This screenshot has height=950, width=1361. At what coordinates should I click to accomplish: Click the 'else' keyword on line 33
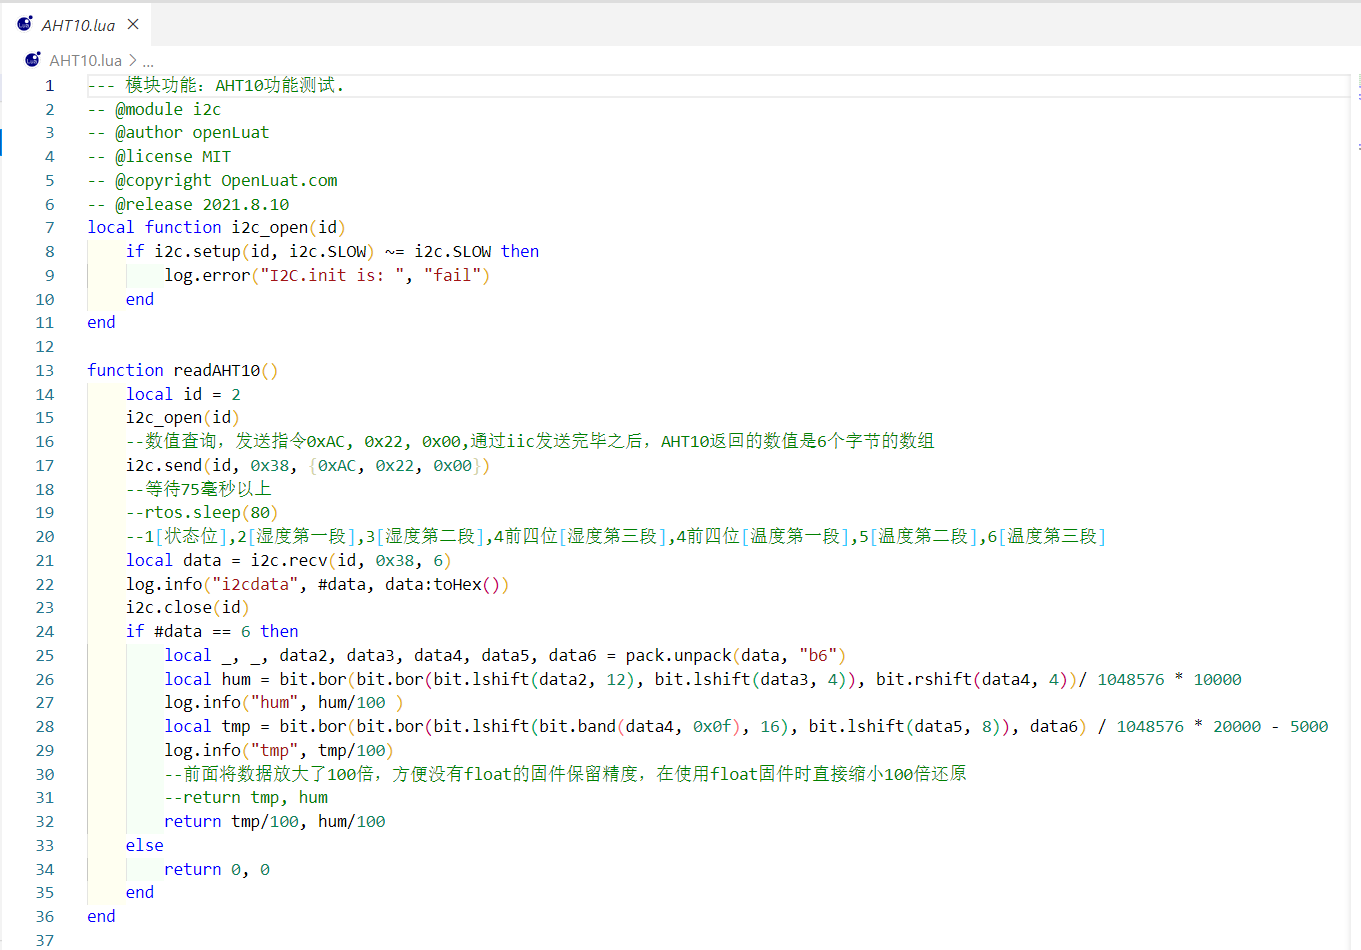click(145, 846)
